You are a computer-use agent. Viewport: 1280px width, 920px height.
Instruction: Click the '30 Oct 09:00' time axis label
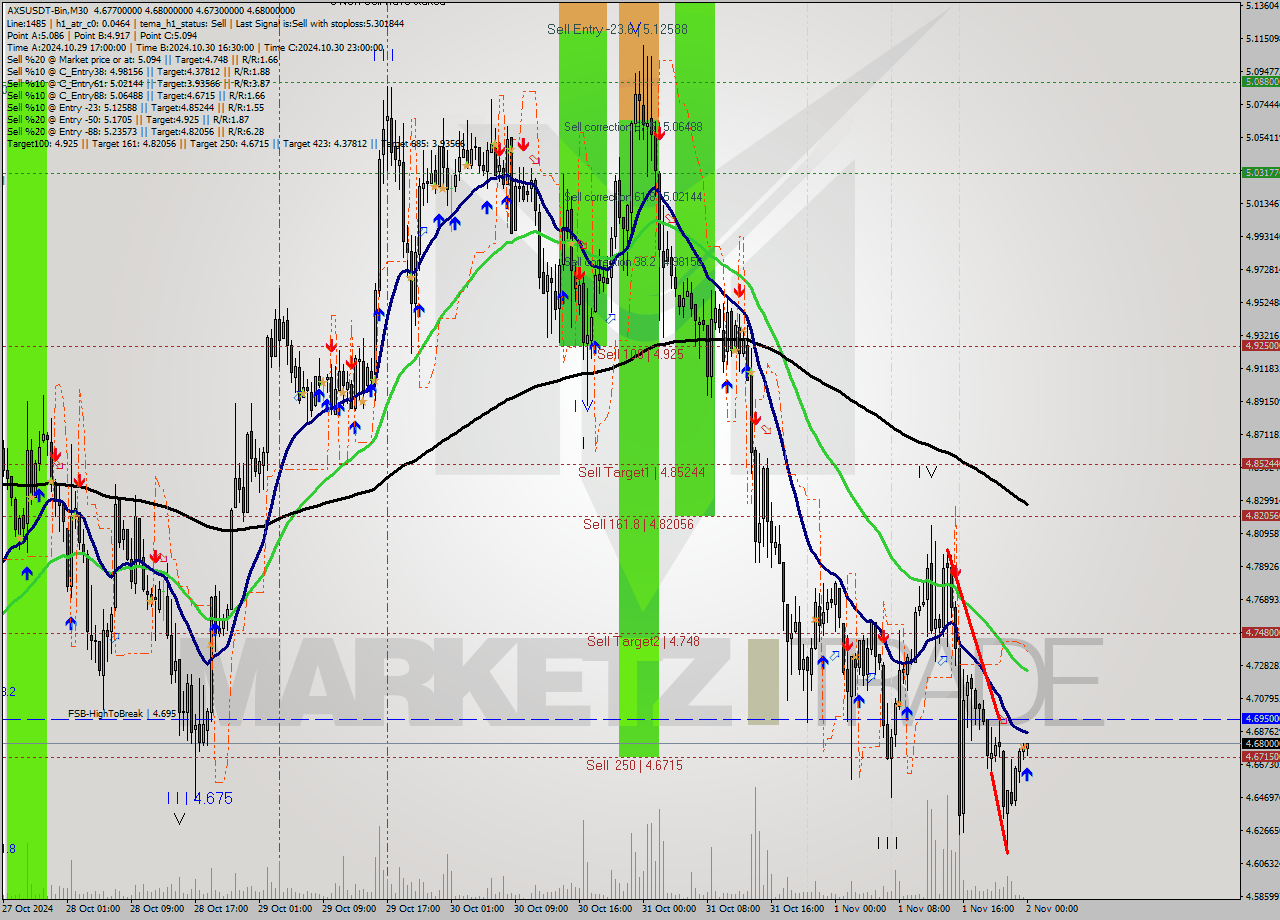tap(539, 909)
